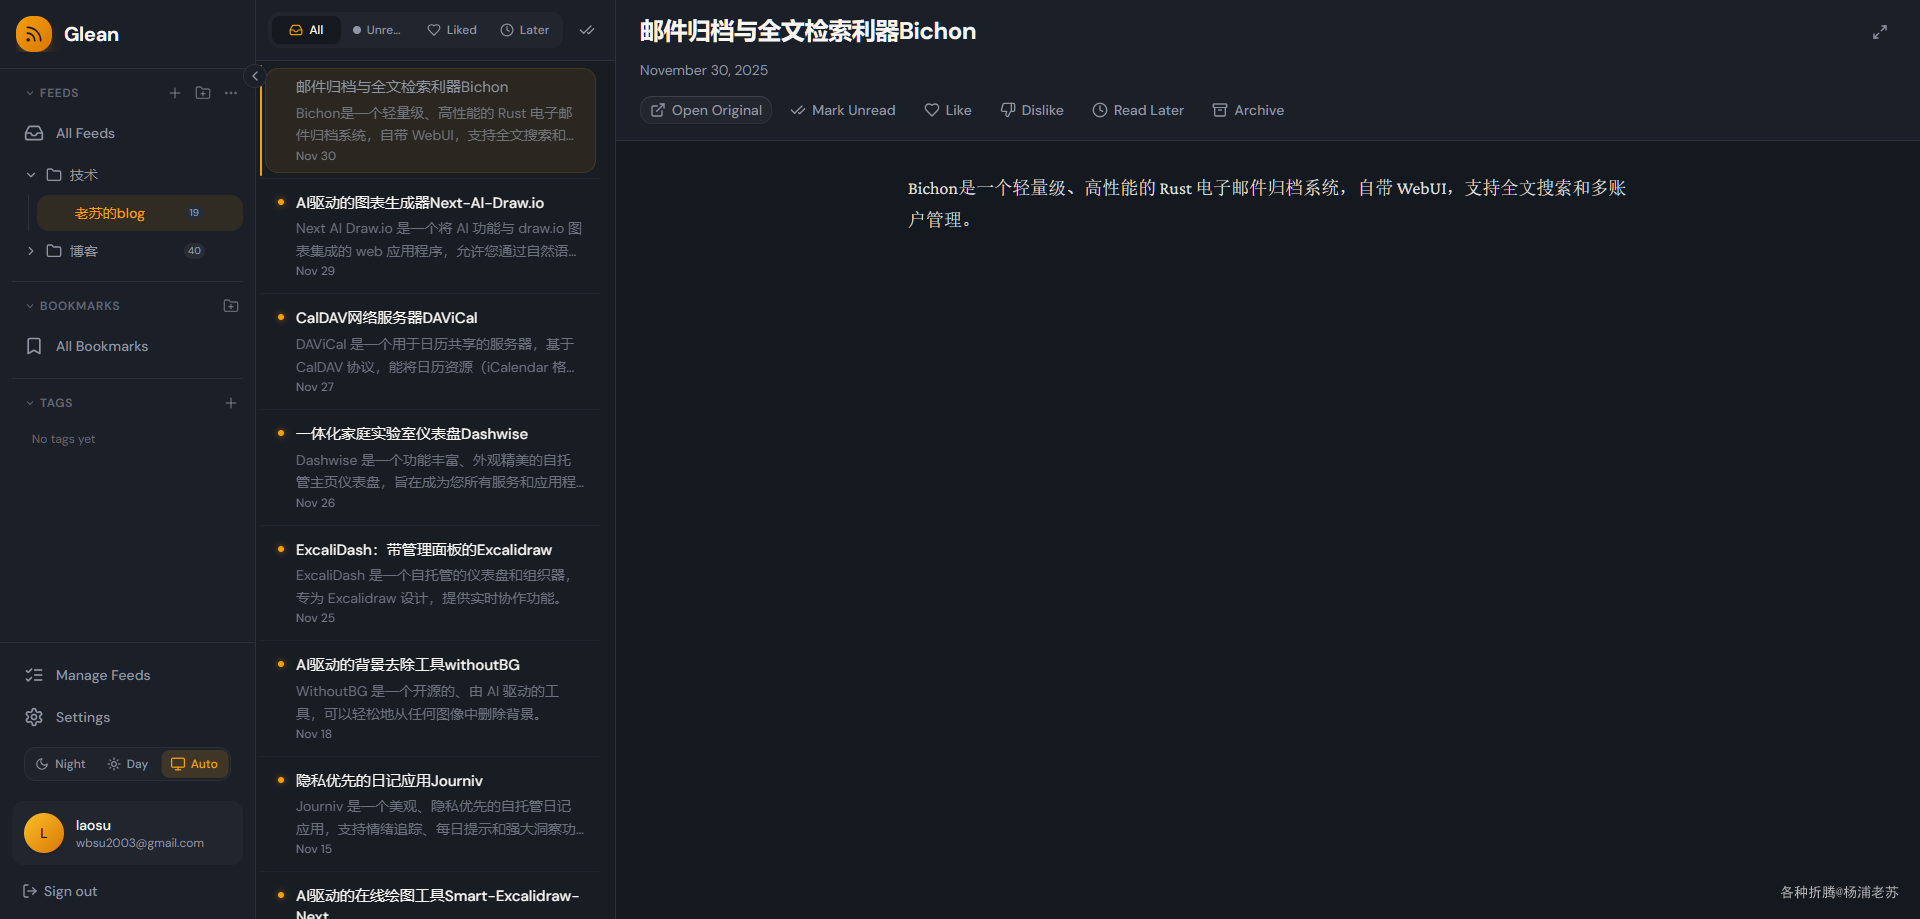1920x919 pixels.
Task: Open the ExcaliDash entry
Action: click(x=430, y=583)
